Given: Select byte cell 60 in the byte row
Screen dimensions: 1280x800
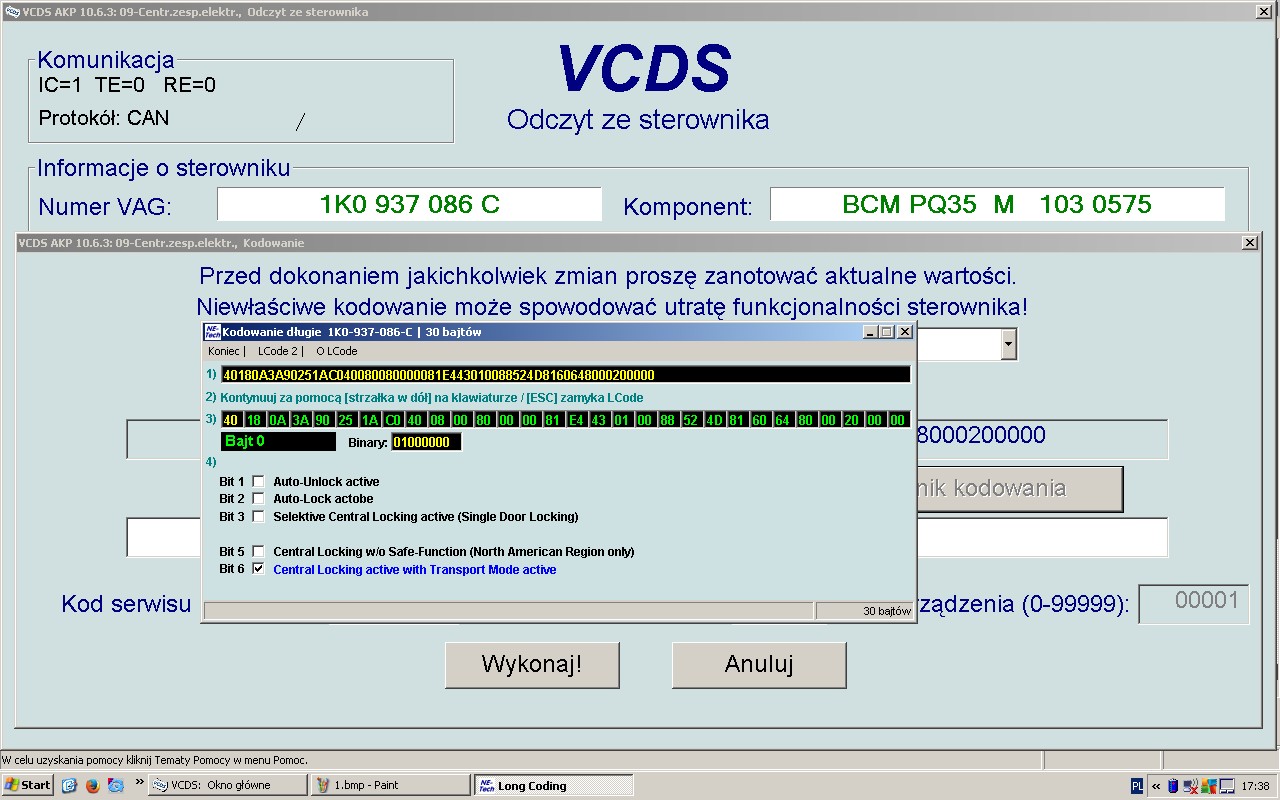Looking at the screenshot, I should pyautogui.click(x=760, y=420).
